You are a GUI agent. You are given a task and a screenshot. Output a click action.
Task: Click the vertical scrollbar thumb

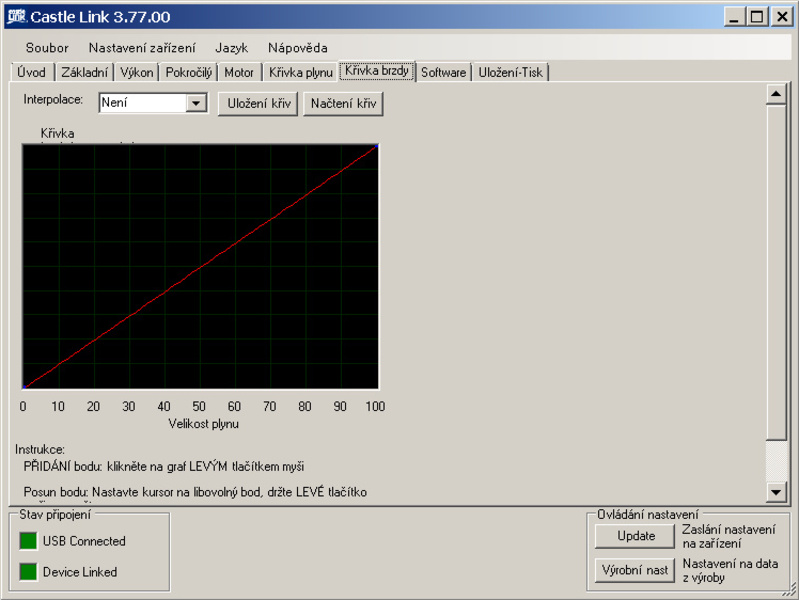click(x=776, y=271)
